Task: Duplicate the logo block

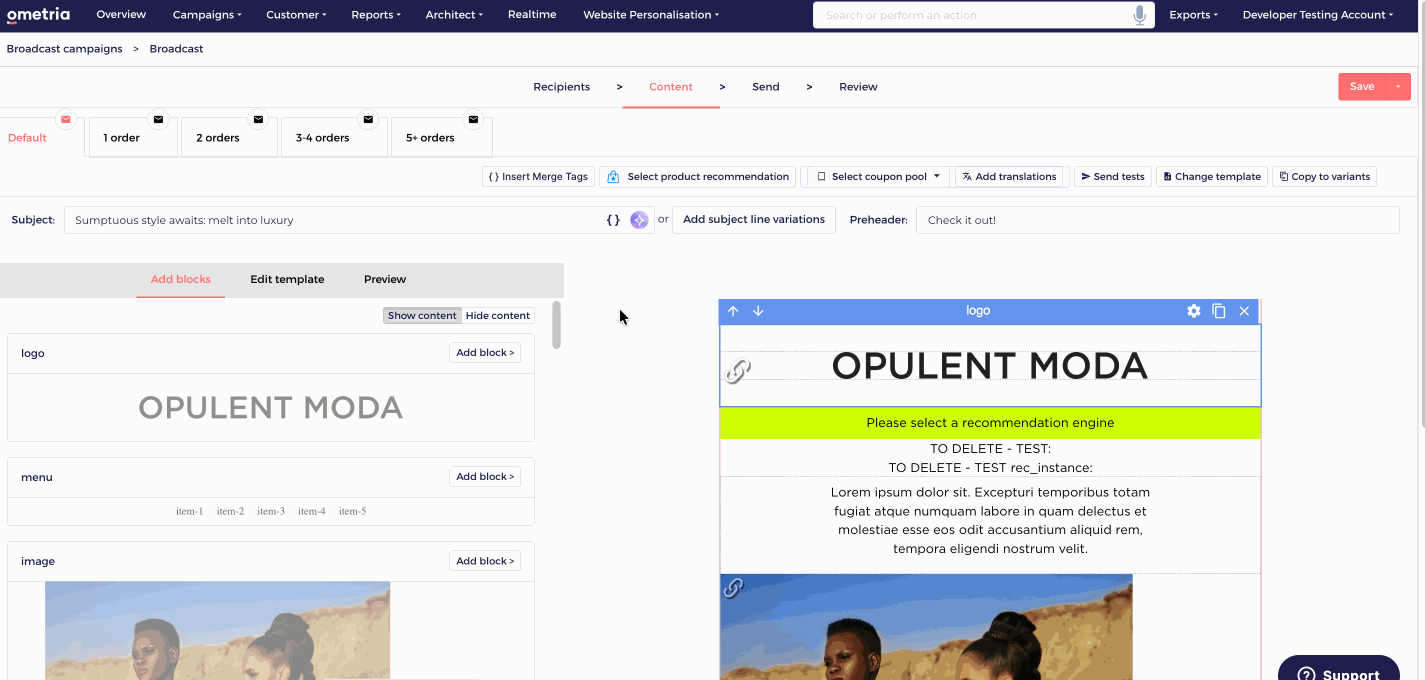Action: click(1219, 311)
